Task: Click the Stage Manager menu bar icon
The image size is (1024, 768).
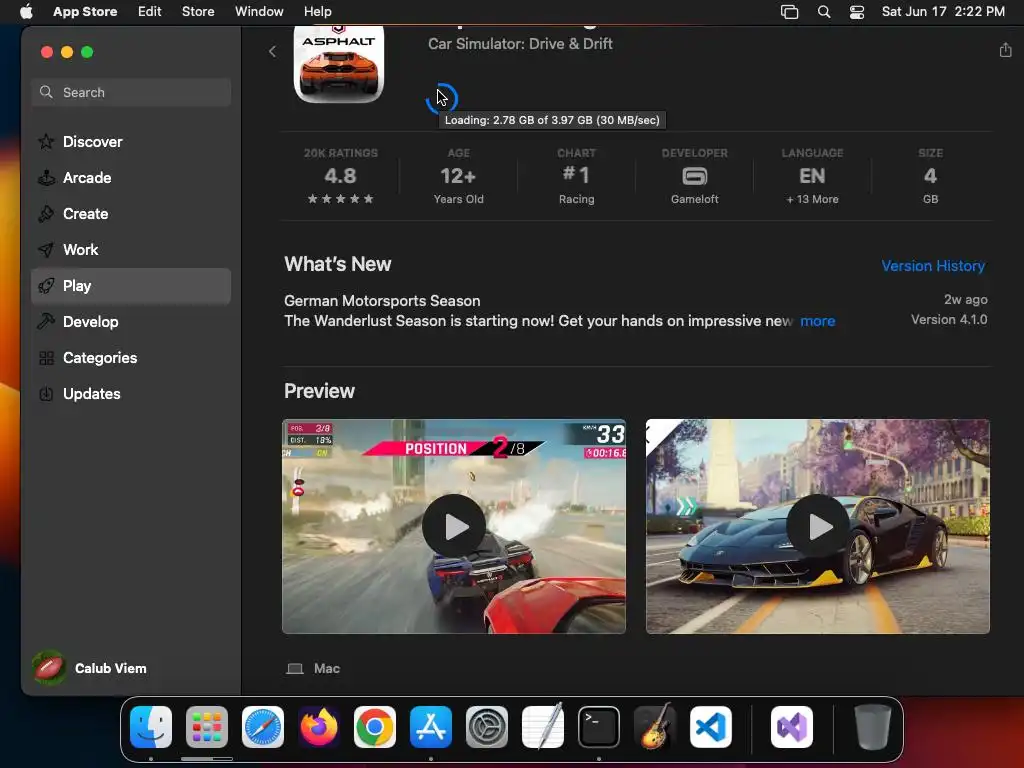Action: pos(790,12)
